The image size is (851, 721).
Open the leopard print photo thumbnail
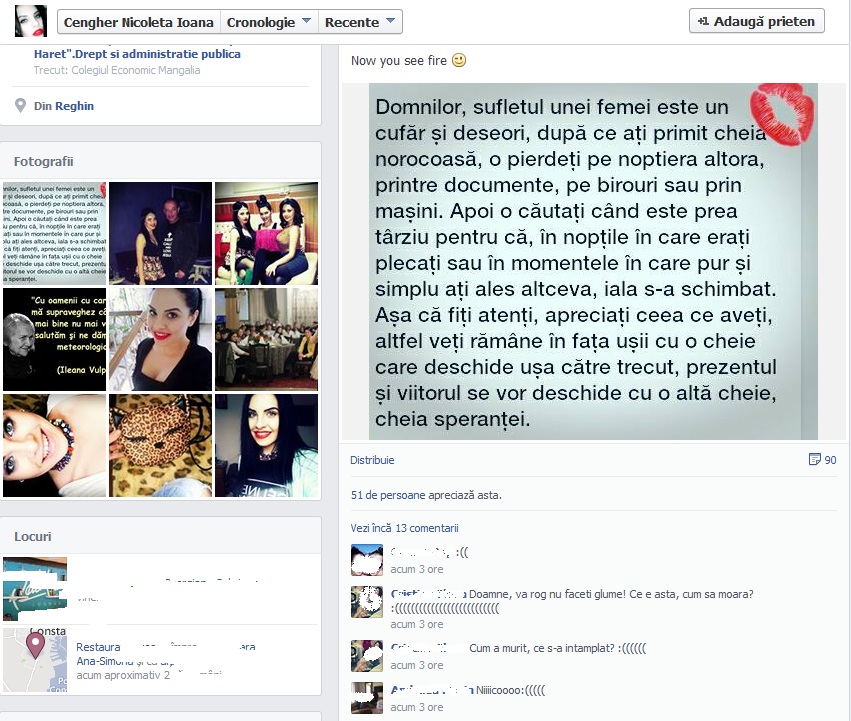pos(160,445)
